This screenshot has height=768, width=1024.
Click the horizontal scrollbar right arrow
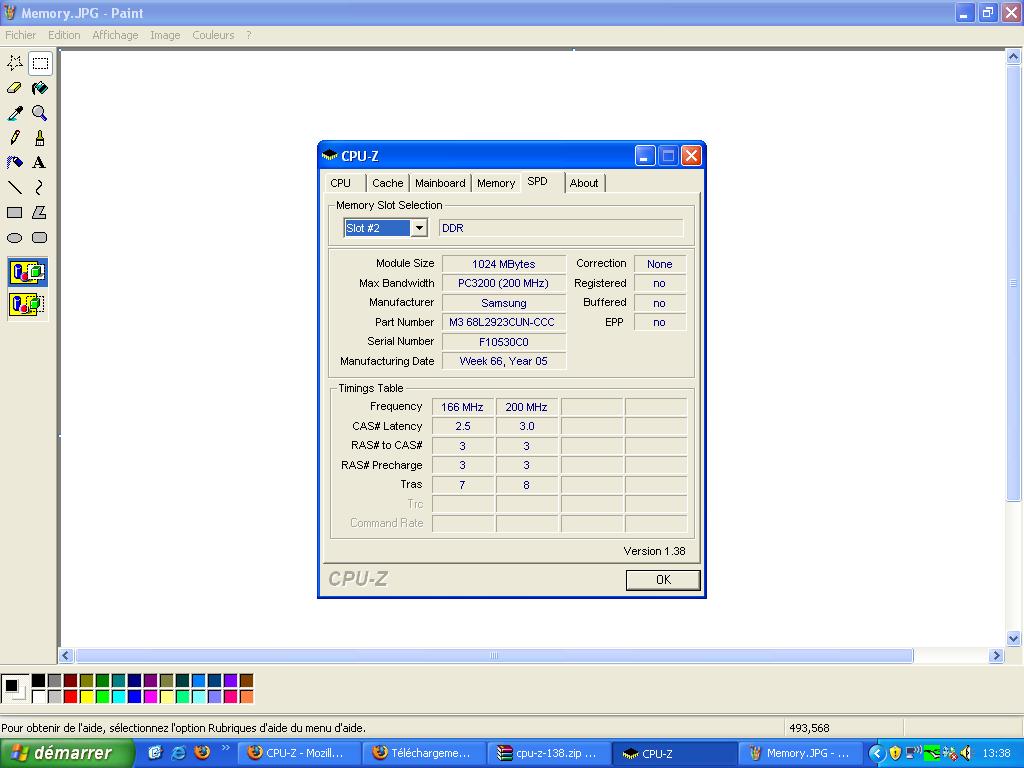[x=996, y=656]
